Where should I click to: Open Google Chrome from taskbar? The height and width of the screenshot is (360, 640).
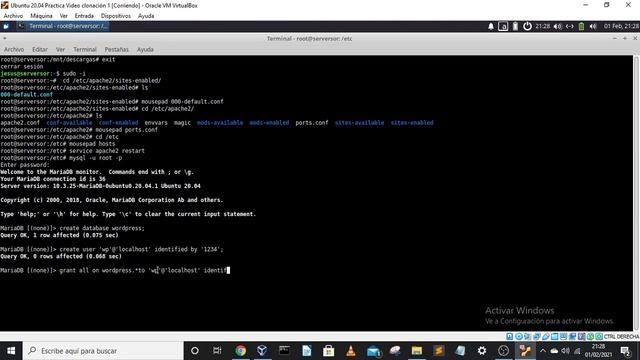click(x=240, y=351)
